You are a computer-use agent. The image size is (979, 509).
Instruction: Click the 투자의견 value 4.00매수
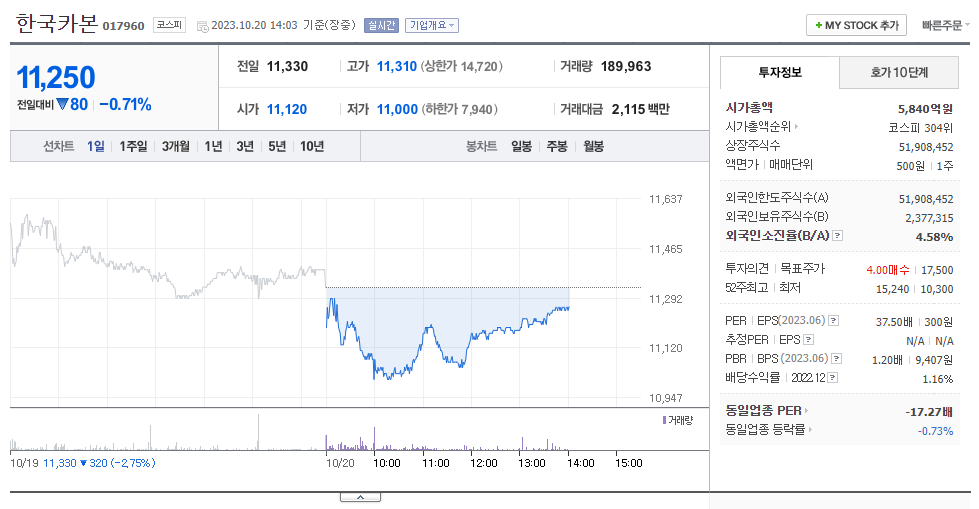[888, 270]
